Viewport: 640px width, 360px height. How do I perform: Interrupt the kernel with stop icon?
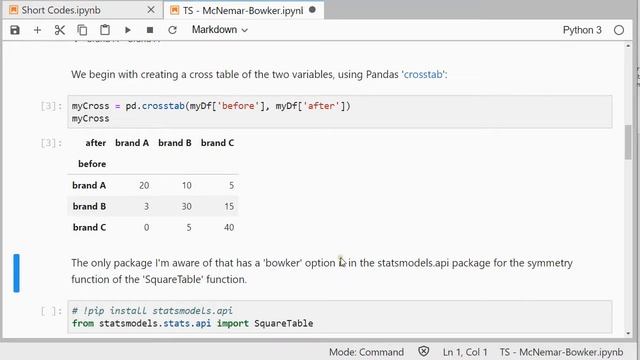150,30
